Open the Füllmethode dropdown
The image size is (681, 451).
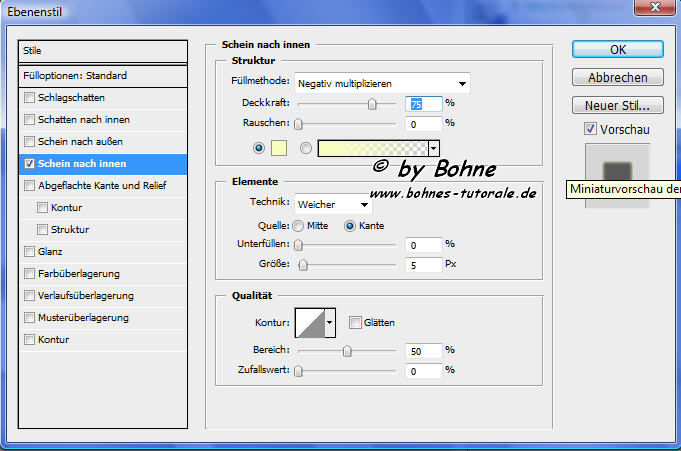coord(382,83)
